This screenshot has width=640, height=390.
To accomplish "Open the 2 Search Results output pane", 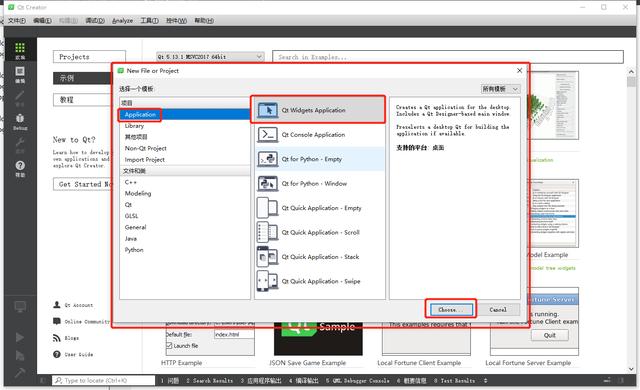I will click(x=209, y=380).
